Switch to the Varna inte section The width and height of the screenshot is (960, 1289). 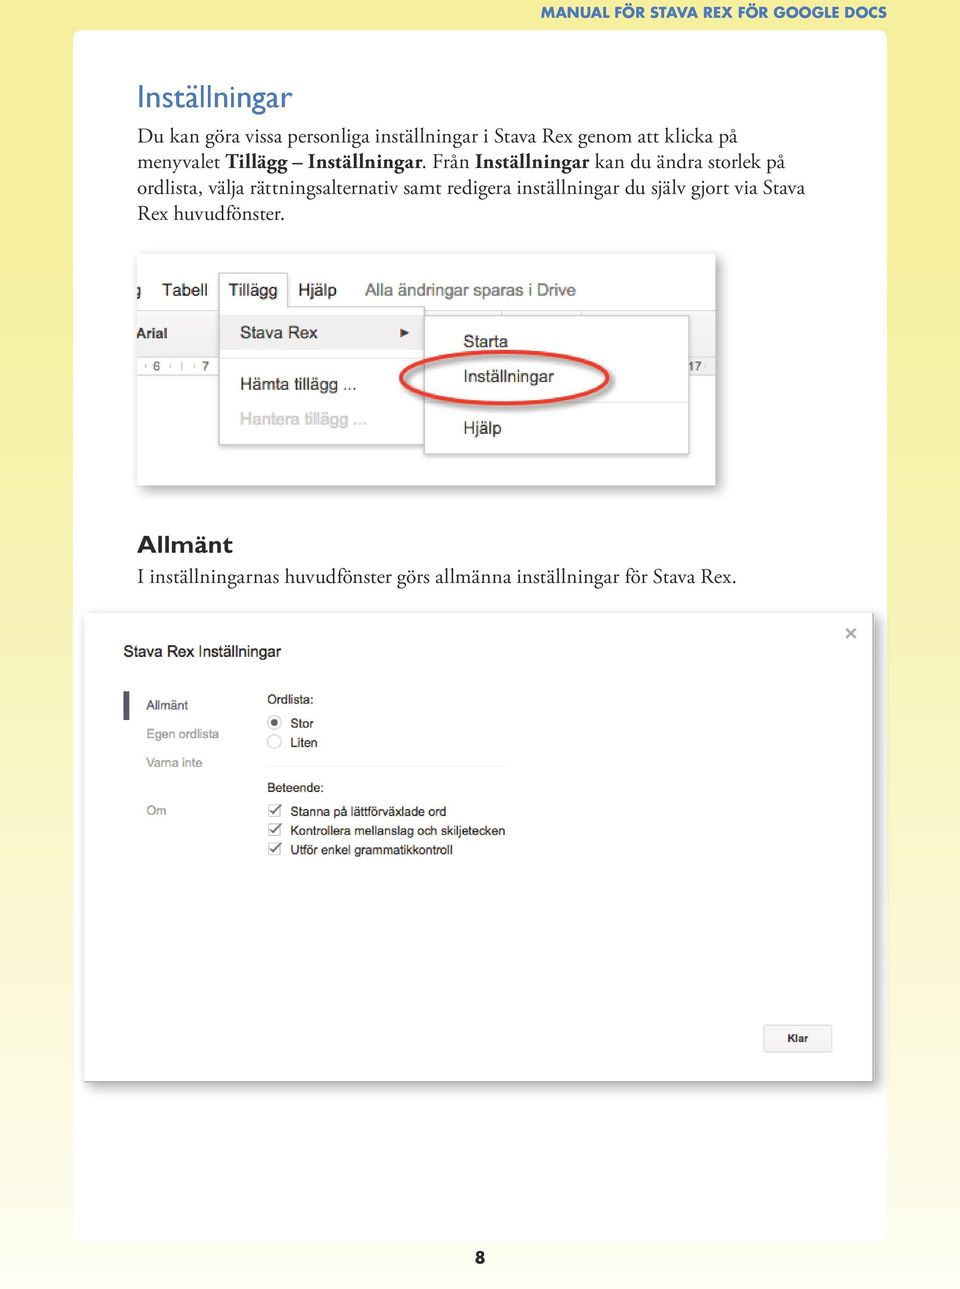[174, 763]
